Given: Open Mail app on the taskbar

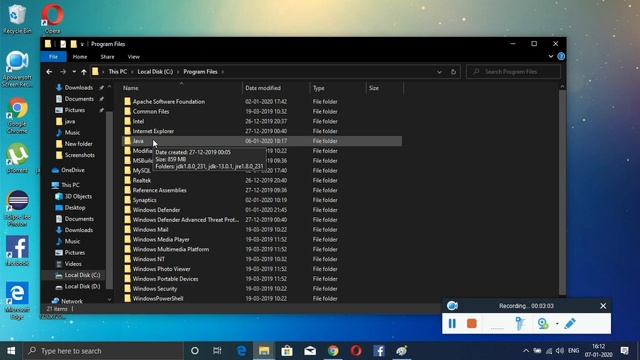Looking at the screenshot, I should pos(310,351).
